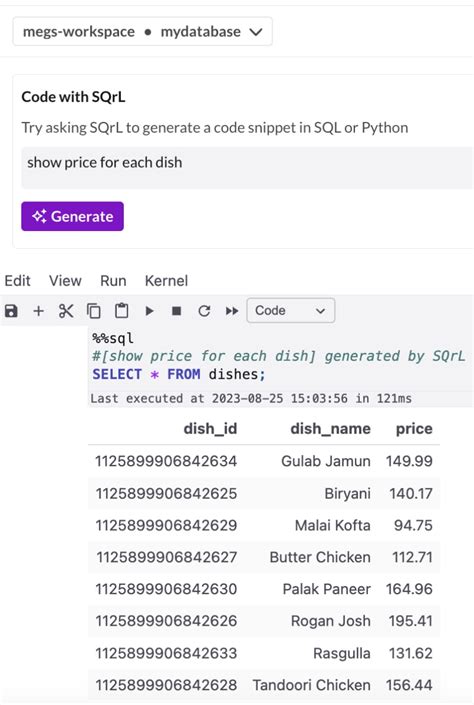The image size is (474, 705).
Task: Cut the selected cell with the scissors icon
Action: (66, 311)
